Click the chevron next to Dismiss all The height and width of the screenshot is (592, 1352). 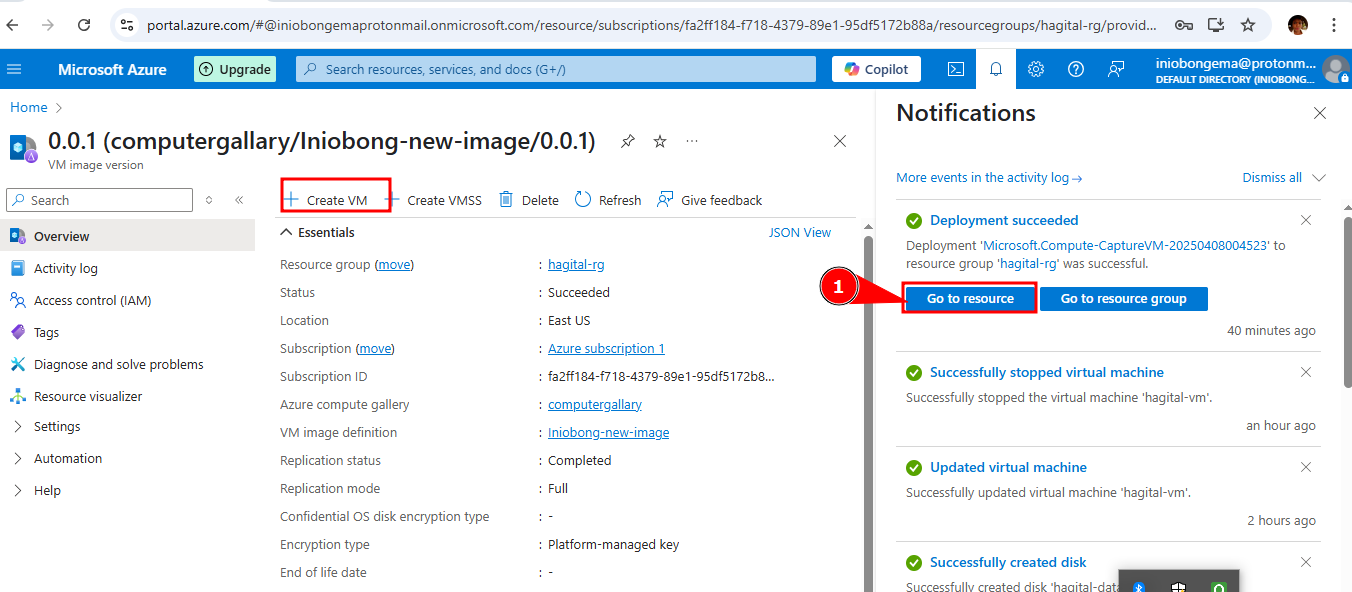point(1319,178)
